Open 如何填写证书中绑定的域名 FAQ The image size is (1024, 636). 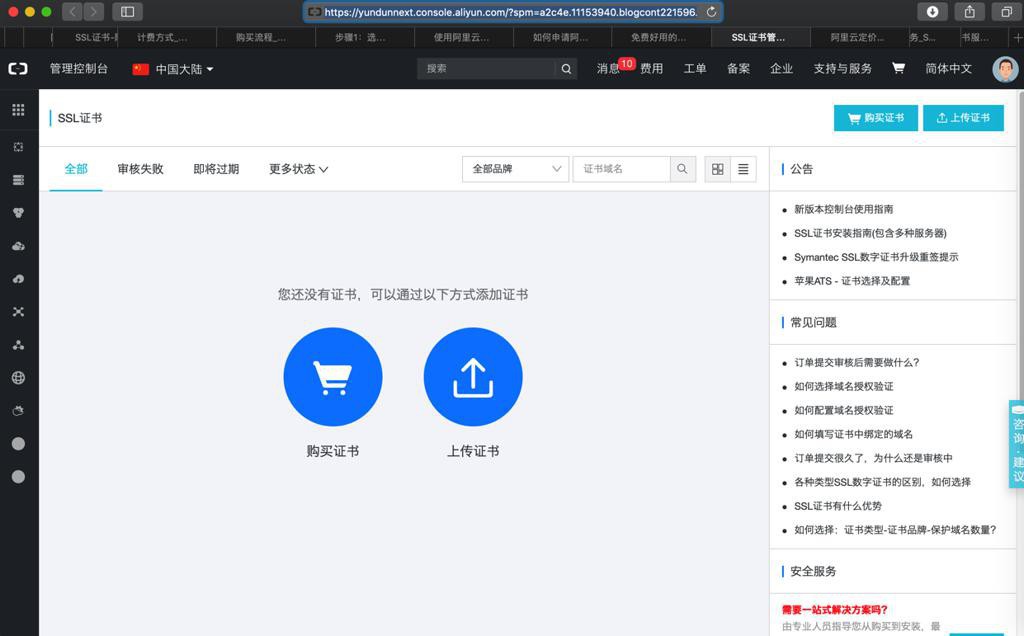coord(853,434)
